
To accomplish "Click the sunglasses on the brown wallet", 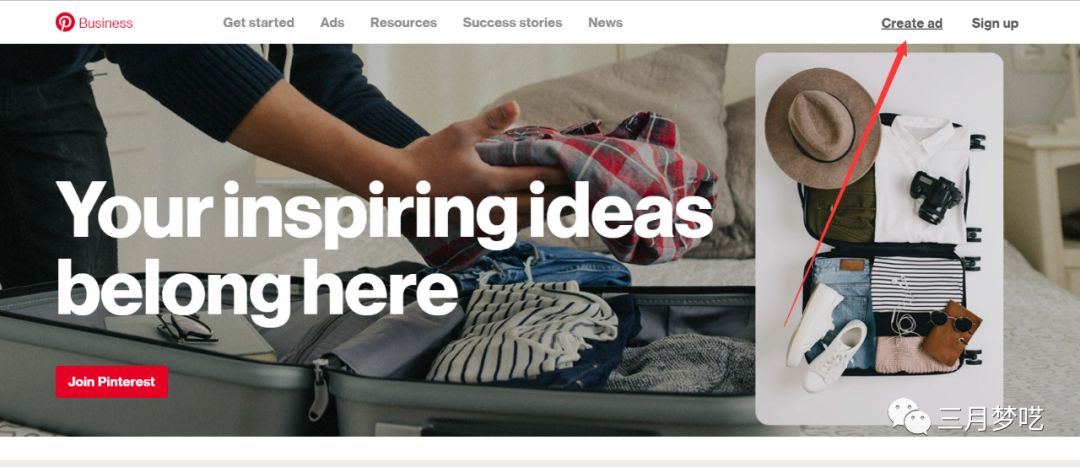I will point(952,320).
